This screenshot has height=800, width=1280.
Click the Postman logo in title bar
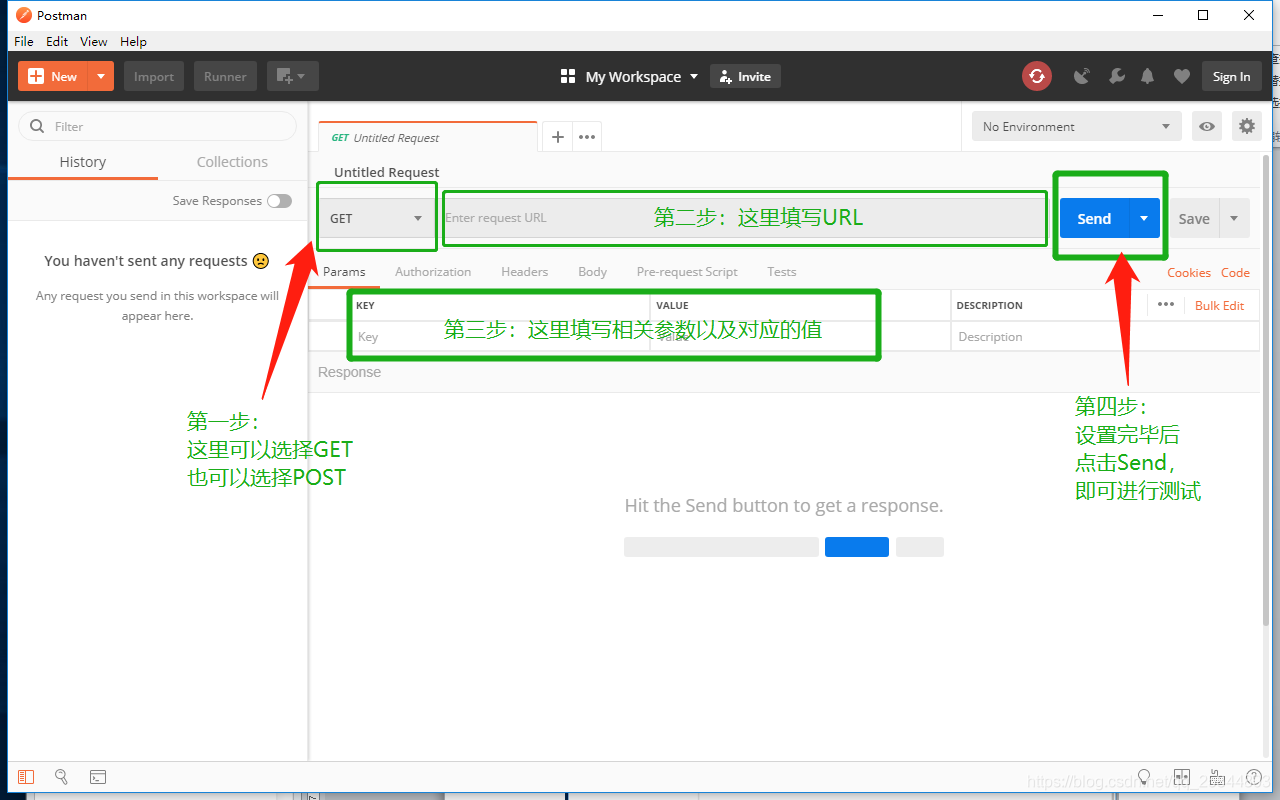click(x=24, y=15)
